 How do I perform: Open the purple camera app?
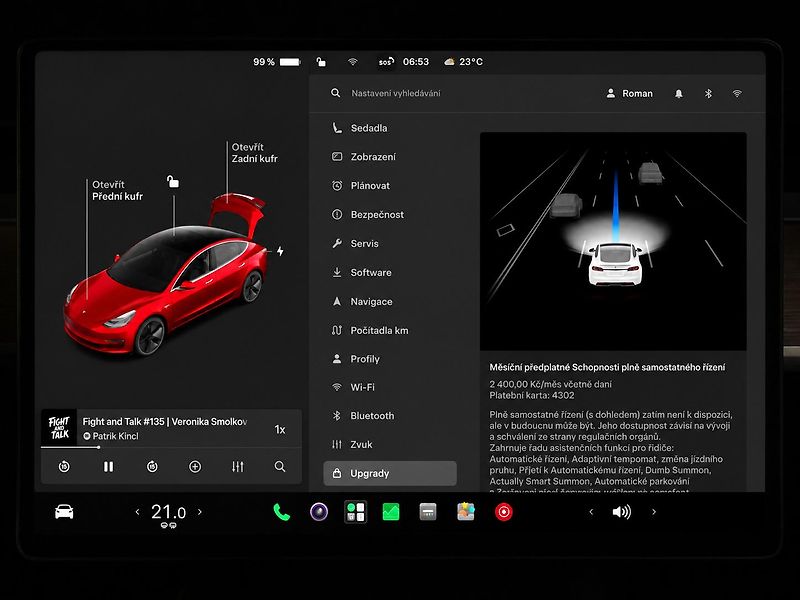(x=319, y=511)
